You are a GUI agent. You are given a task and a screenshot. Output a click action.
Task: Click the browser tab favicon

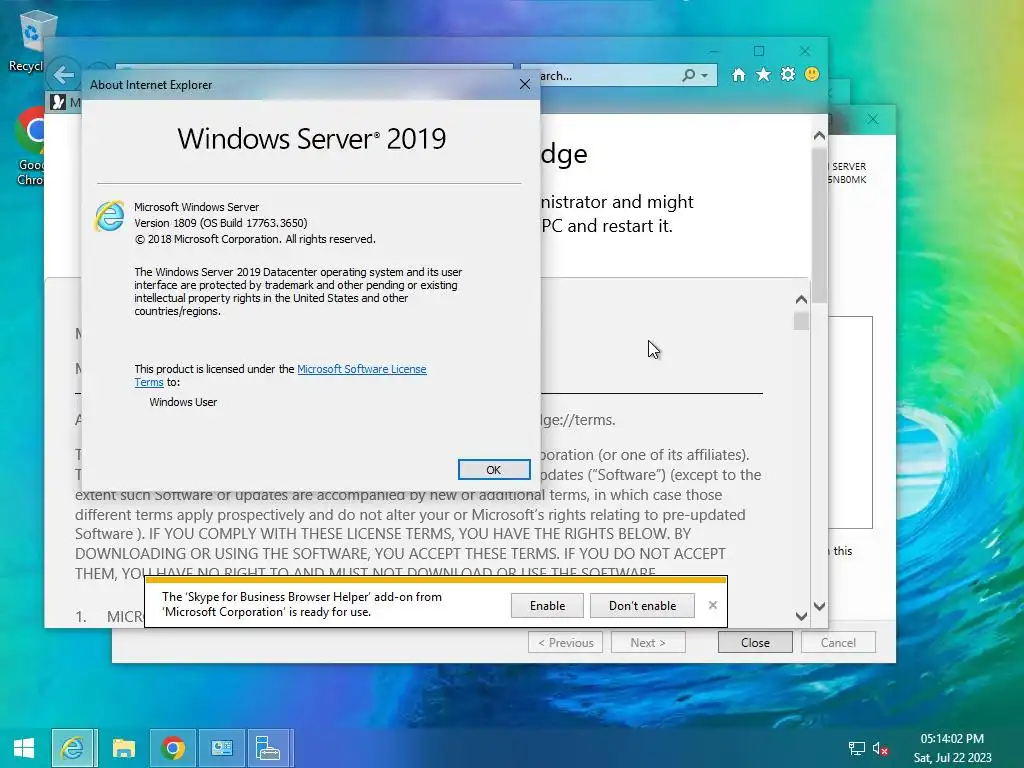[x=58, y=102]
